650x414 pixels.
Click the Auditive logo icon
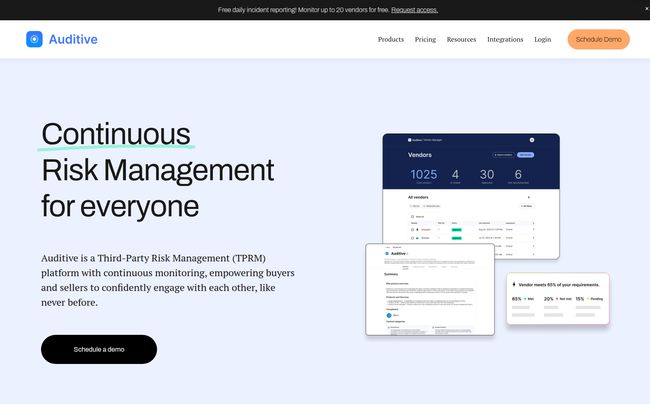[34, 39]
